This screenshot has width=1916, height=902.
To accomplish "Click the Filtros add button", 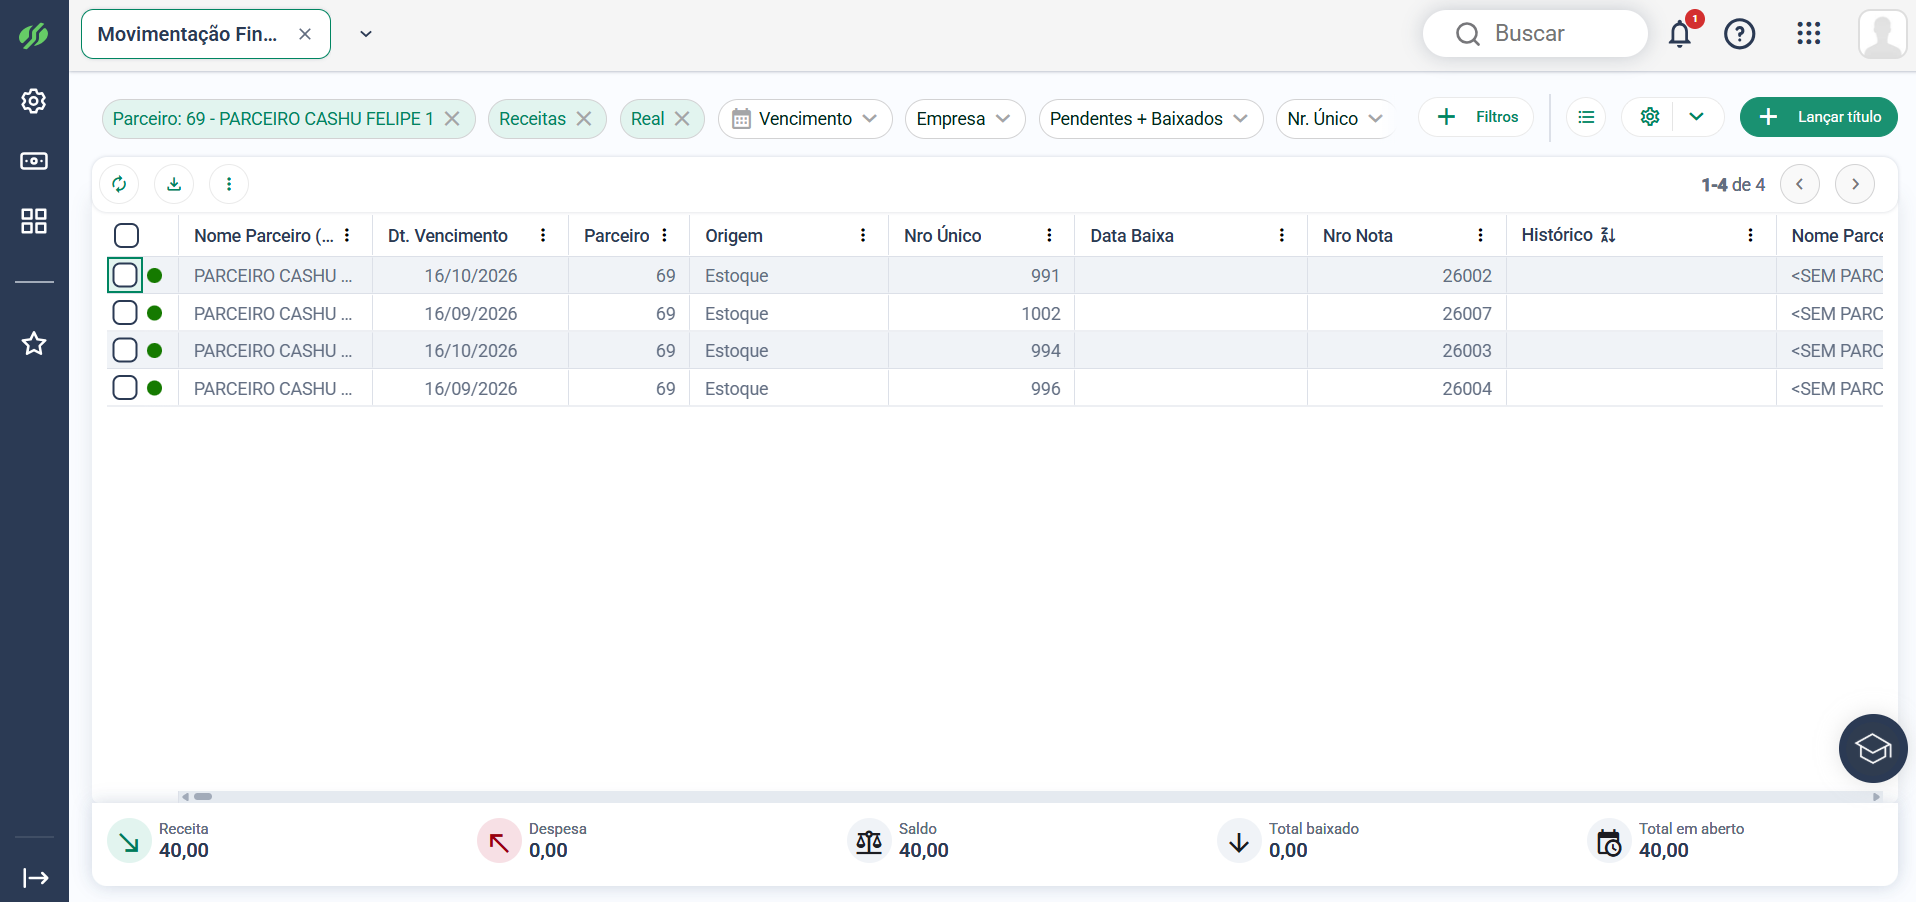I will pyautogui.click(x=1477, y=117).
